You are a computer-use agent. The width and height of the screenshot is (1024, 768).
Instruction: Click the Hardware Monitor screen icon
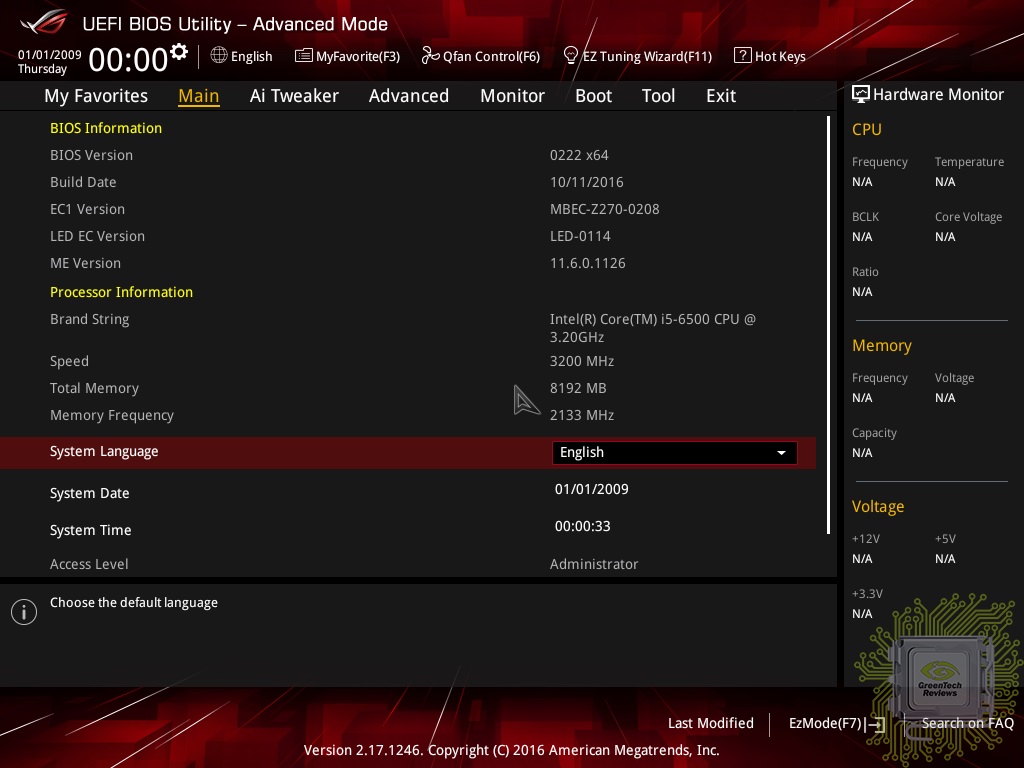tap(861, 94)
